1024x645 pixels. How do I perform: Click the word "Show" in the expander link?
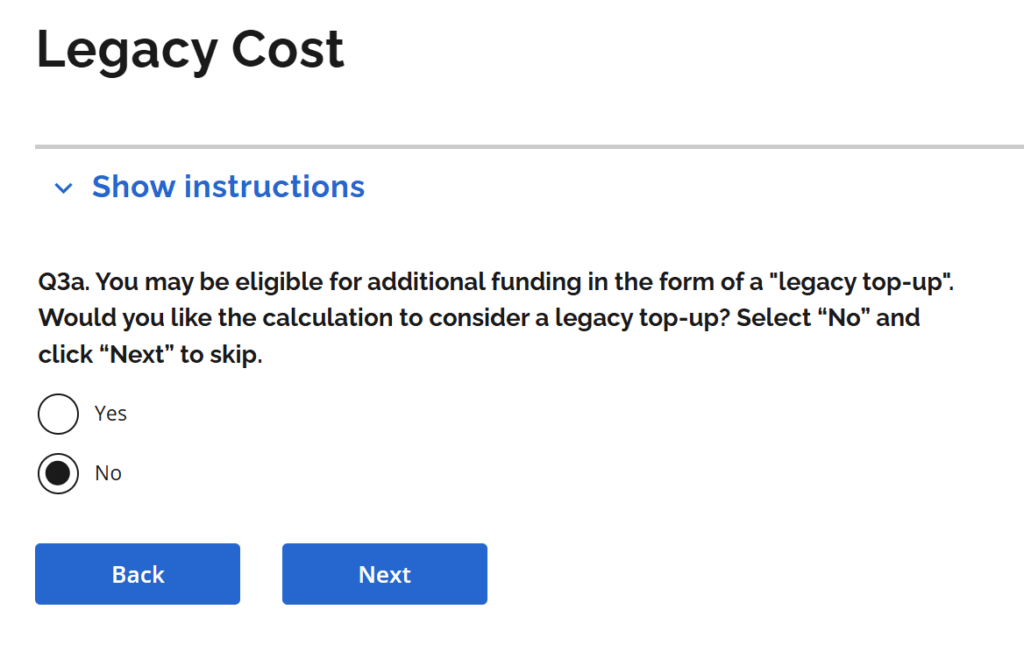[133, 187]
